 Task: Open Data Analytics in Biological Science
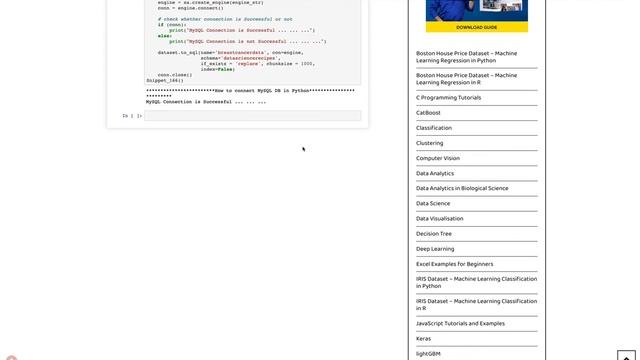tap(462, 188)
